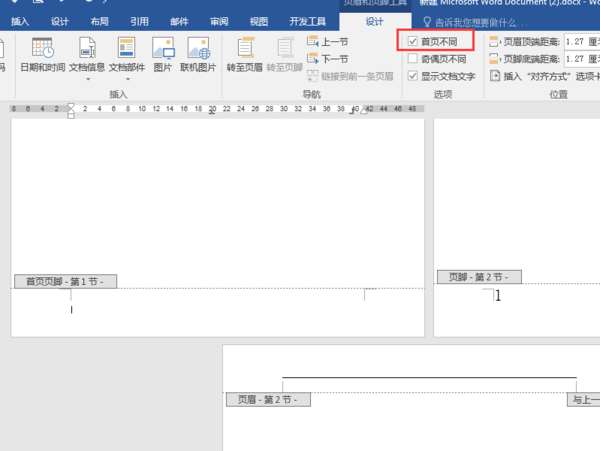600x451 pixels.
Task: Switch to the Layout (布局) tab
Action: (x=99, y=22)
